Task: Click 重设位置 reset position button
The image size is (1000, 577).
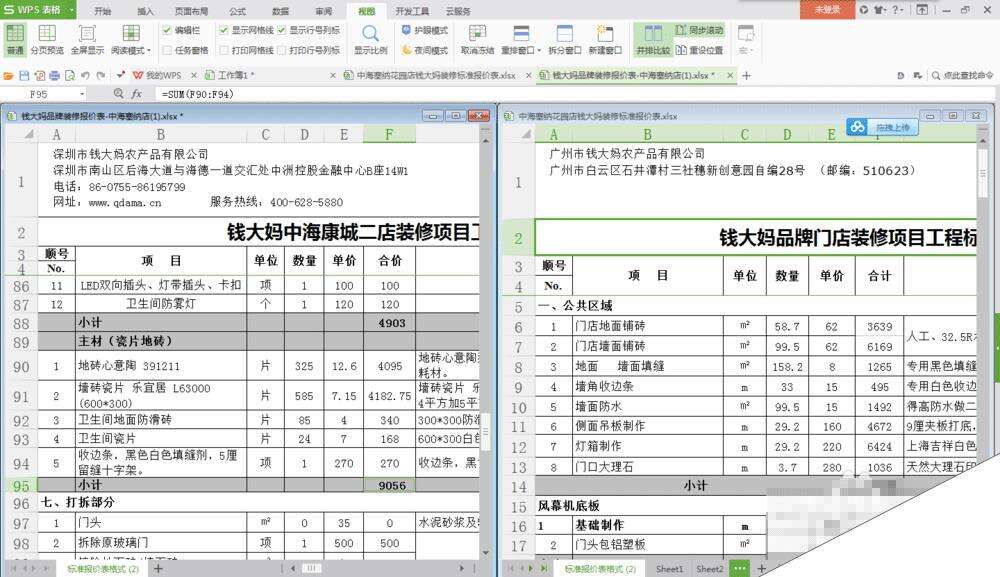Action: [x=700, y=49]
